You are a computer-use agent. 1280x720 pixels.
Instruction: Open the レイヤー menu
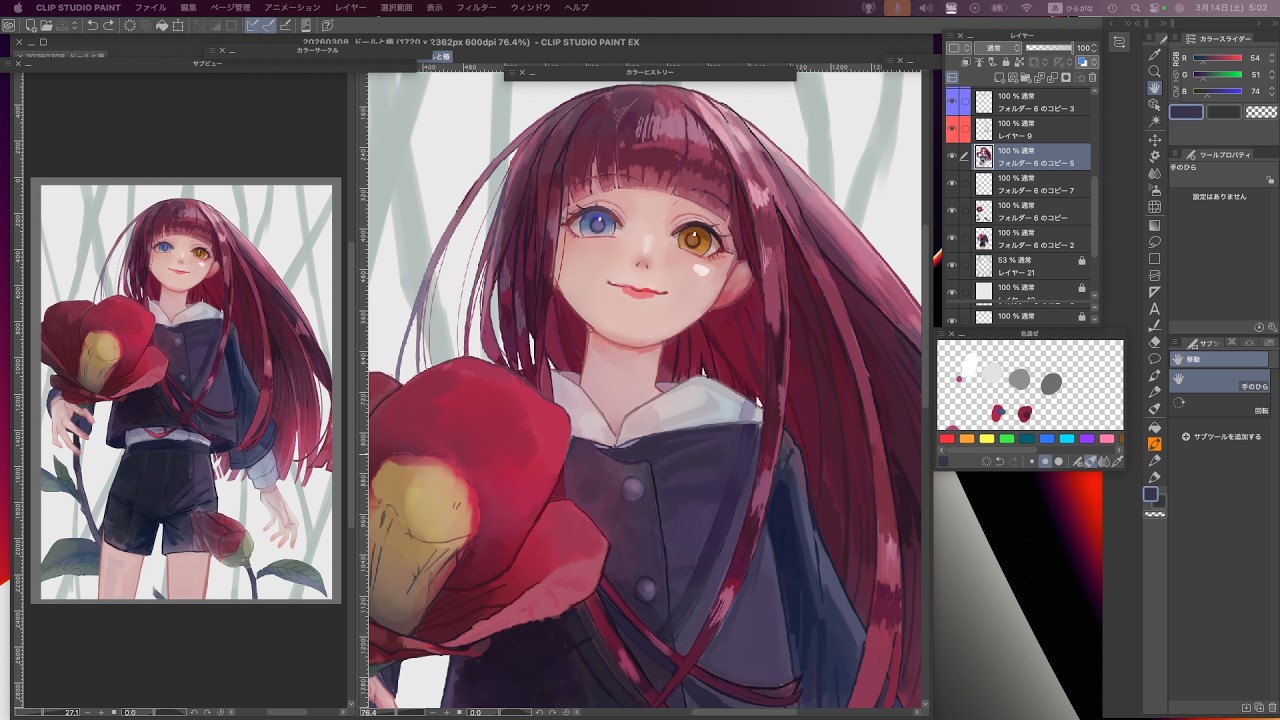(350, 7)
